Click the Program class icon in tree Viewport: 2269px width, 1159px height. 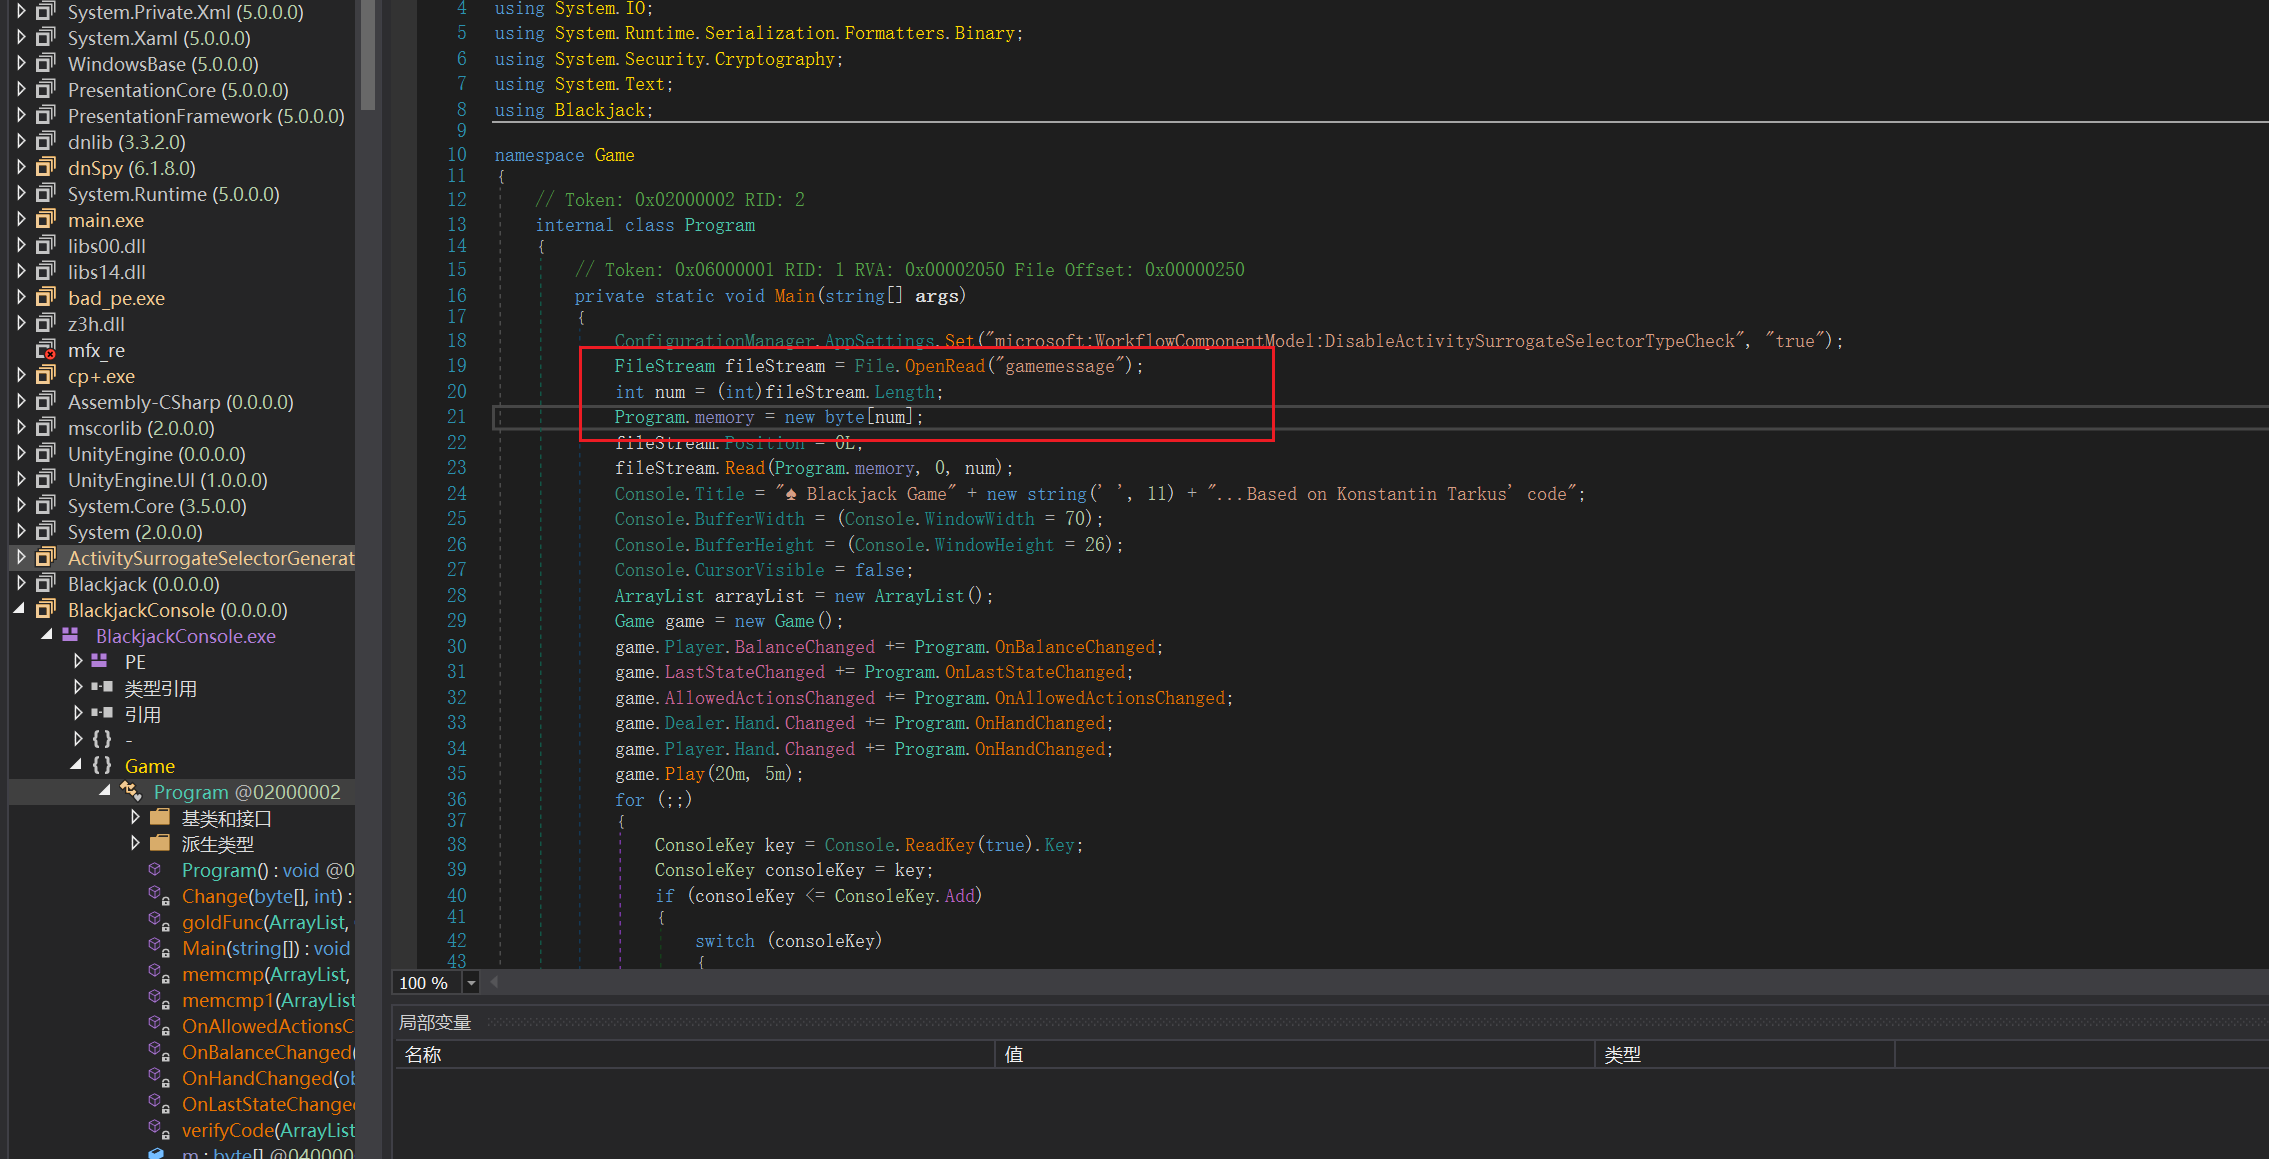point(131,792)
